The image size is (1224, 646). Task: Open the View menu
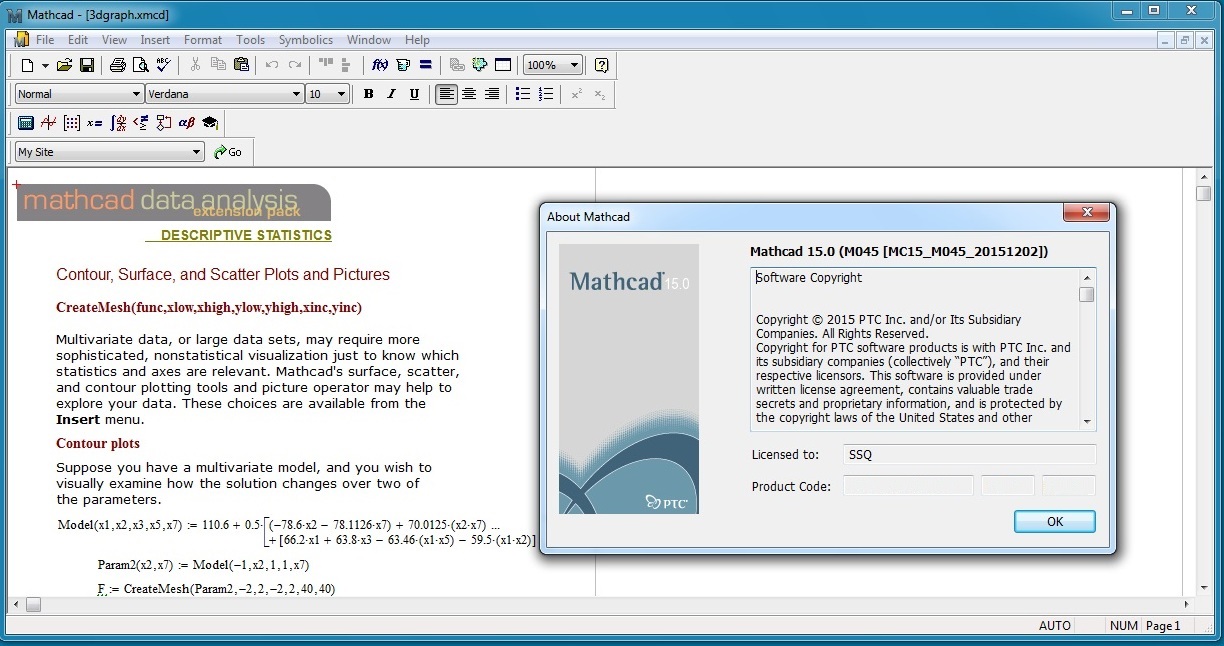click(x=114, y=40)
